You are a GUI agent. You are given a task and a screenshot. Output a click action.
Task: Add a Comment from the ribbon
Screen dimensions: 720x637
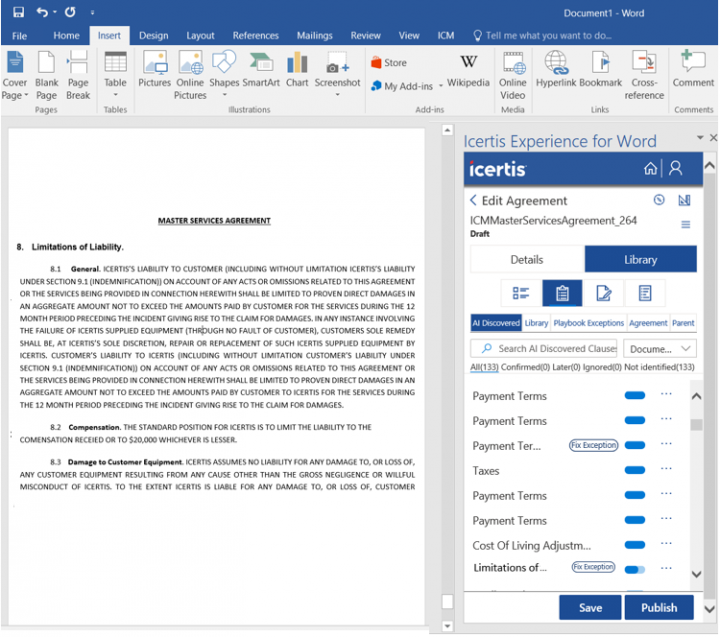pos(693,69)
